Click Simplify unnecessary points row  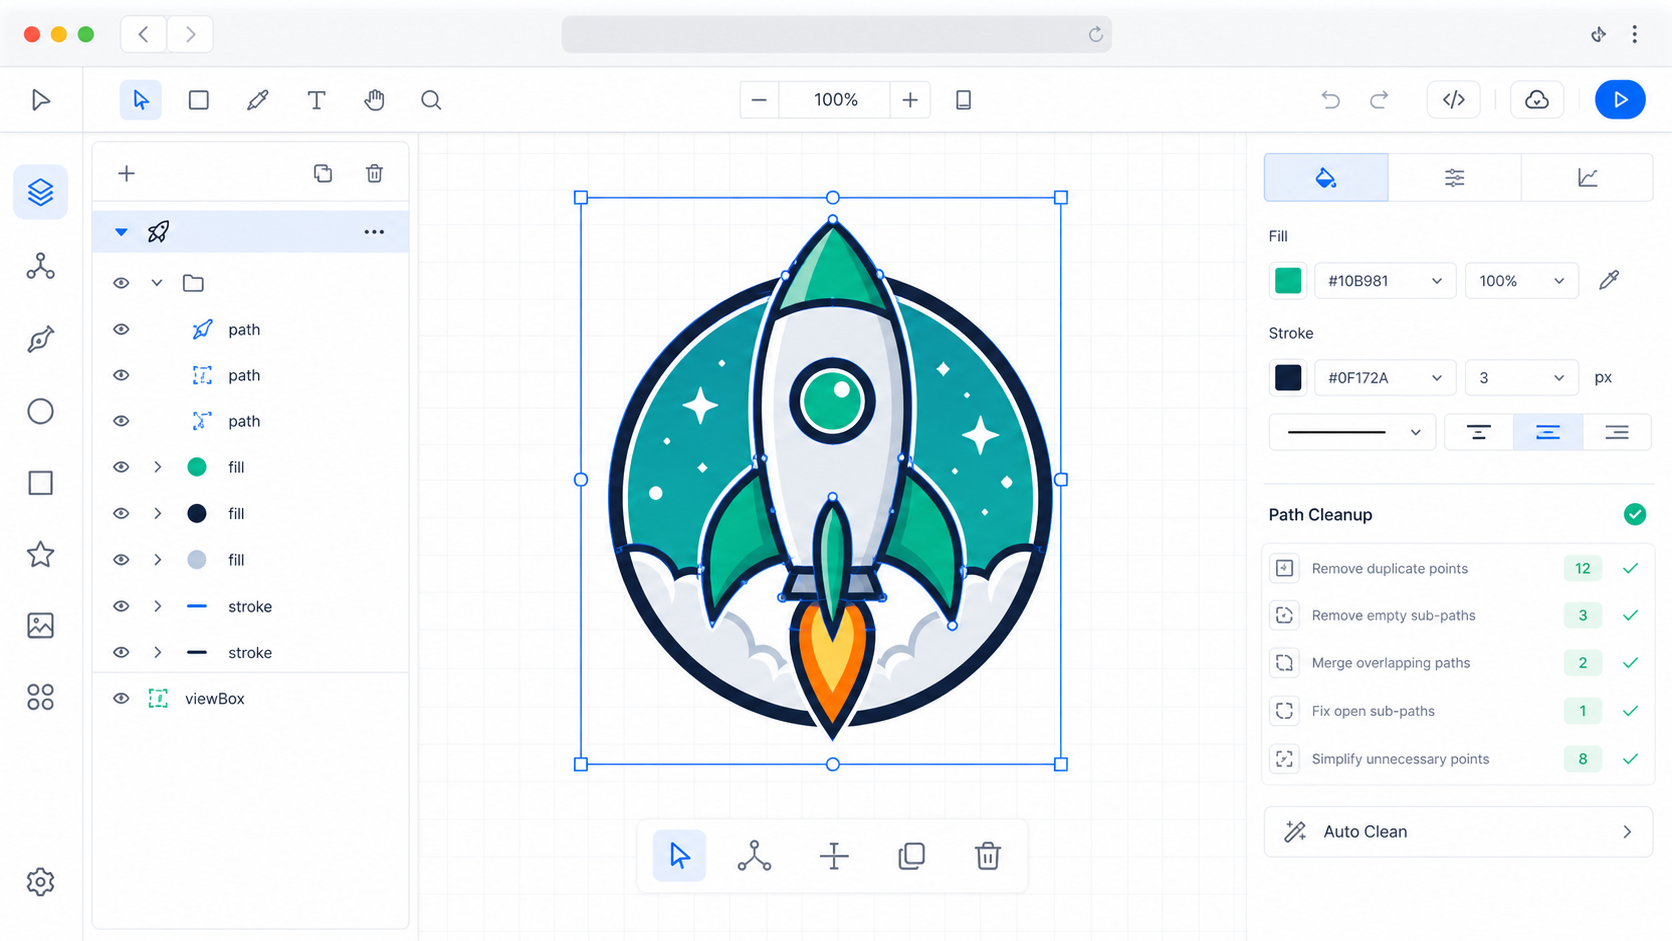pos(1458,759)
